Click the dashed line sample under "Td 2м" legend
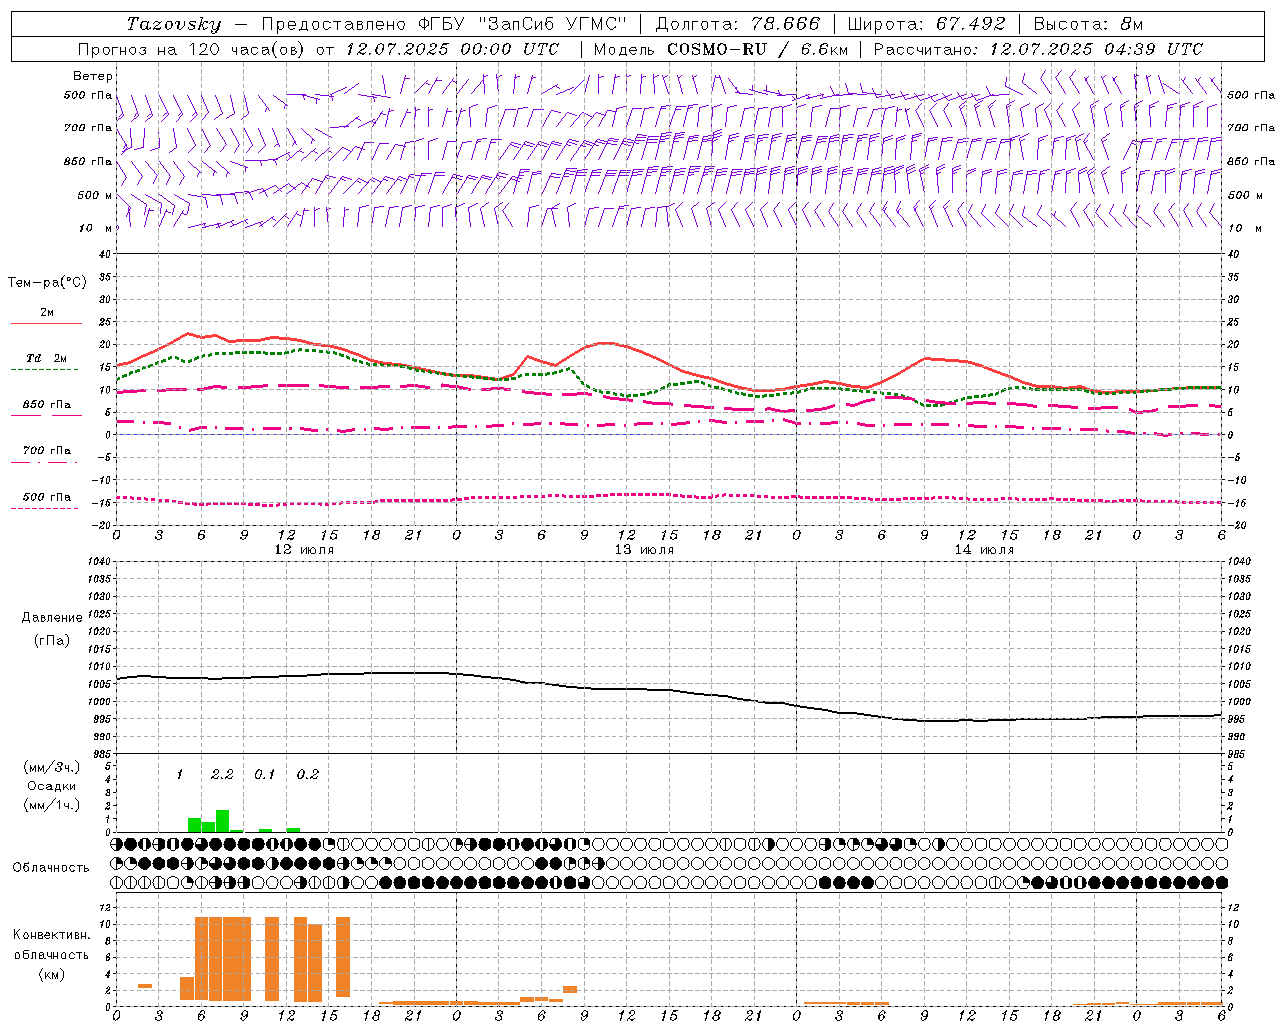Viewport: 1280px width, 1024px height. point(44,370)
